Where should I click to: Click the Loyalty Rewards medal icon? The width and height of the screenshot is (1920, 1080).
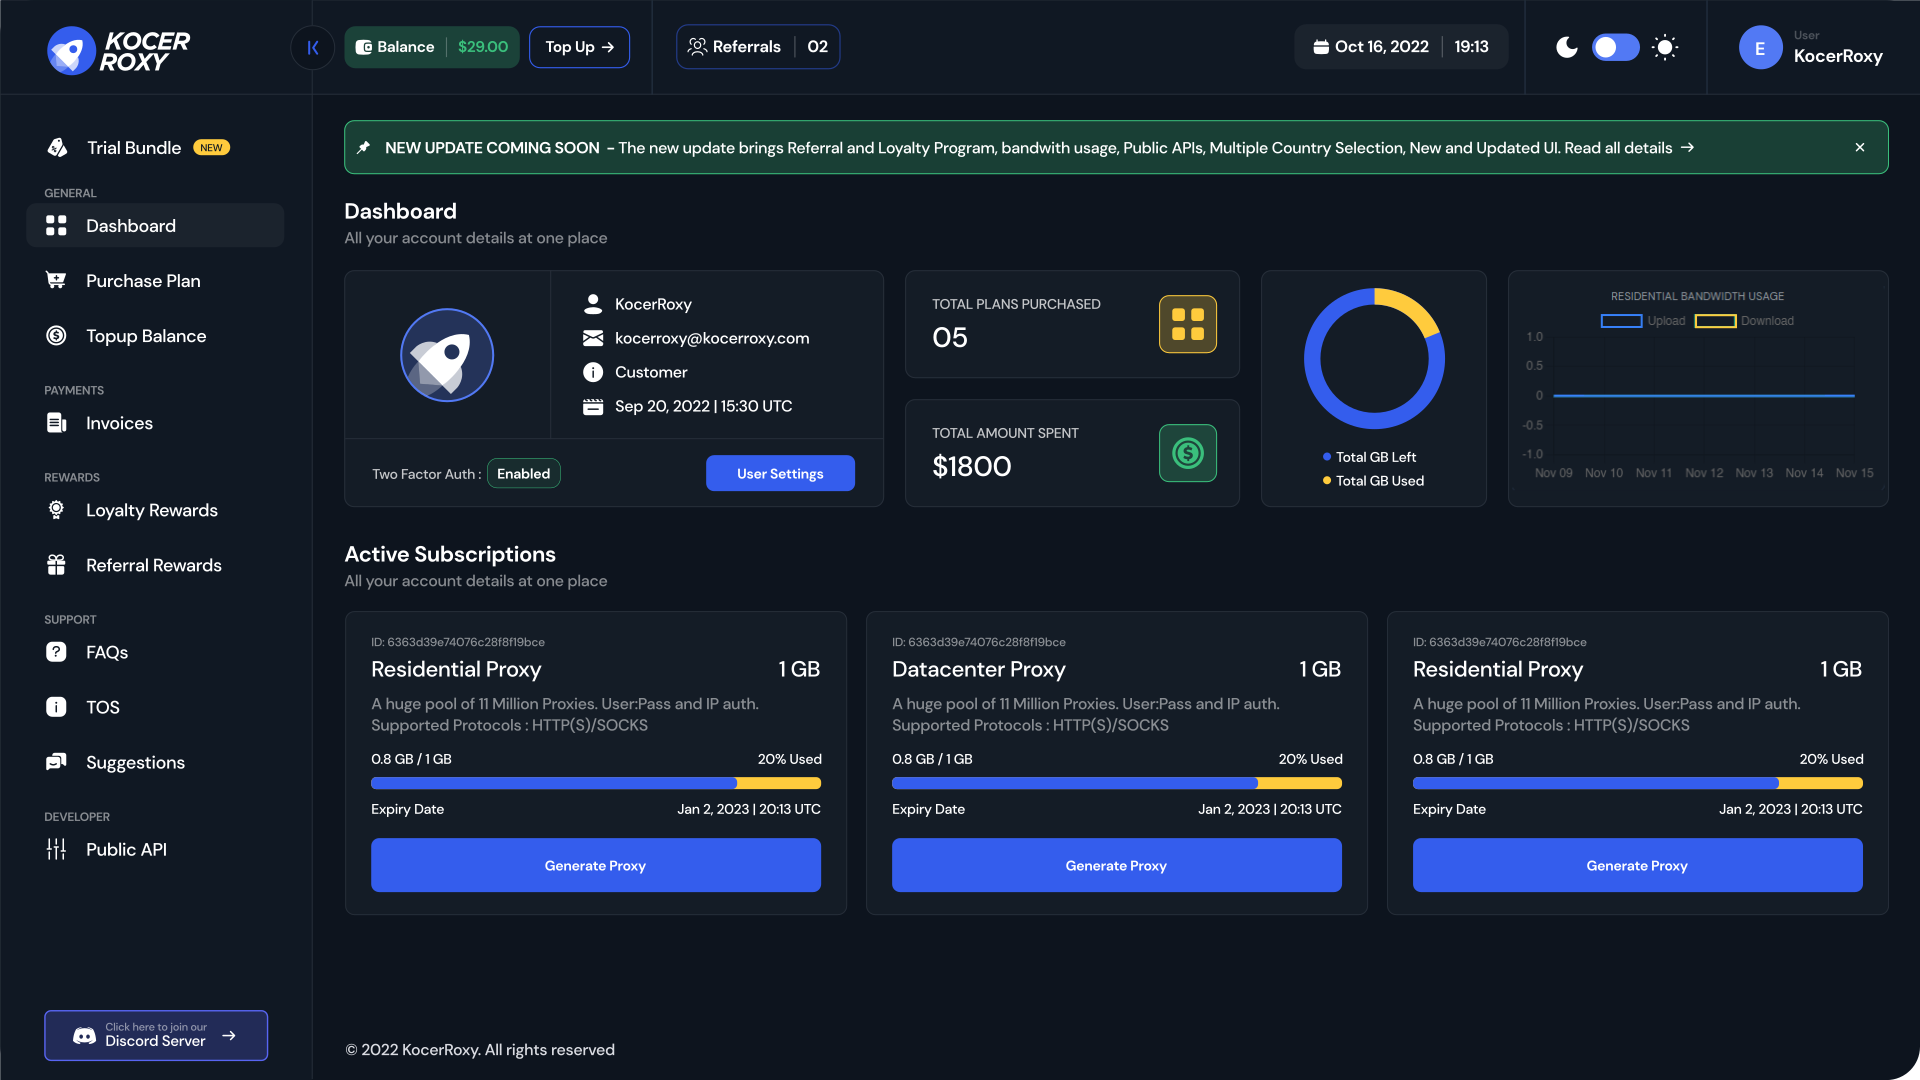[x=56, y=510]
